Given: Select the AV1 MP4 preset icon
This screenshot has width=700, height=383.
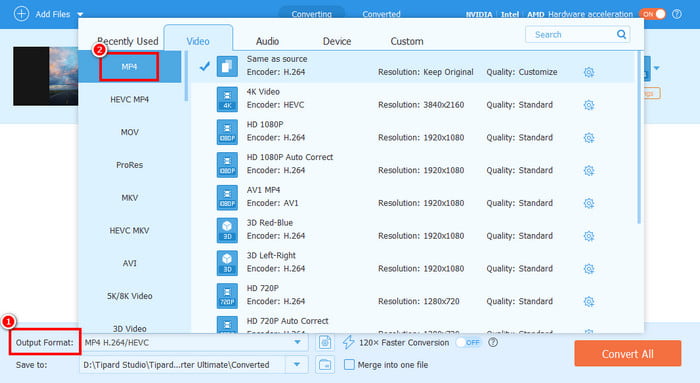Looking at the screenshot, I should pos(227,197).
